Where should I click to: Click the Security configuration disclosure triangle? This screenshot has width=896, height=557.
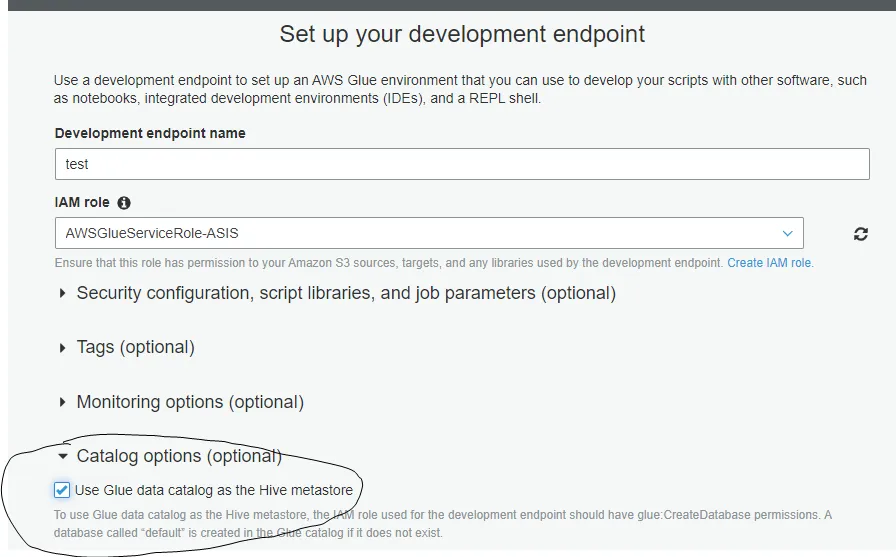63,293
